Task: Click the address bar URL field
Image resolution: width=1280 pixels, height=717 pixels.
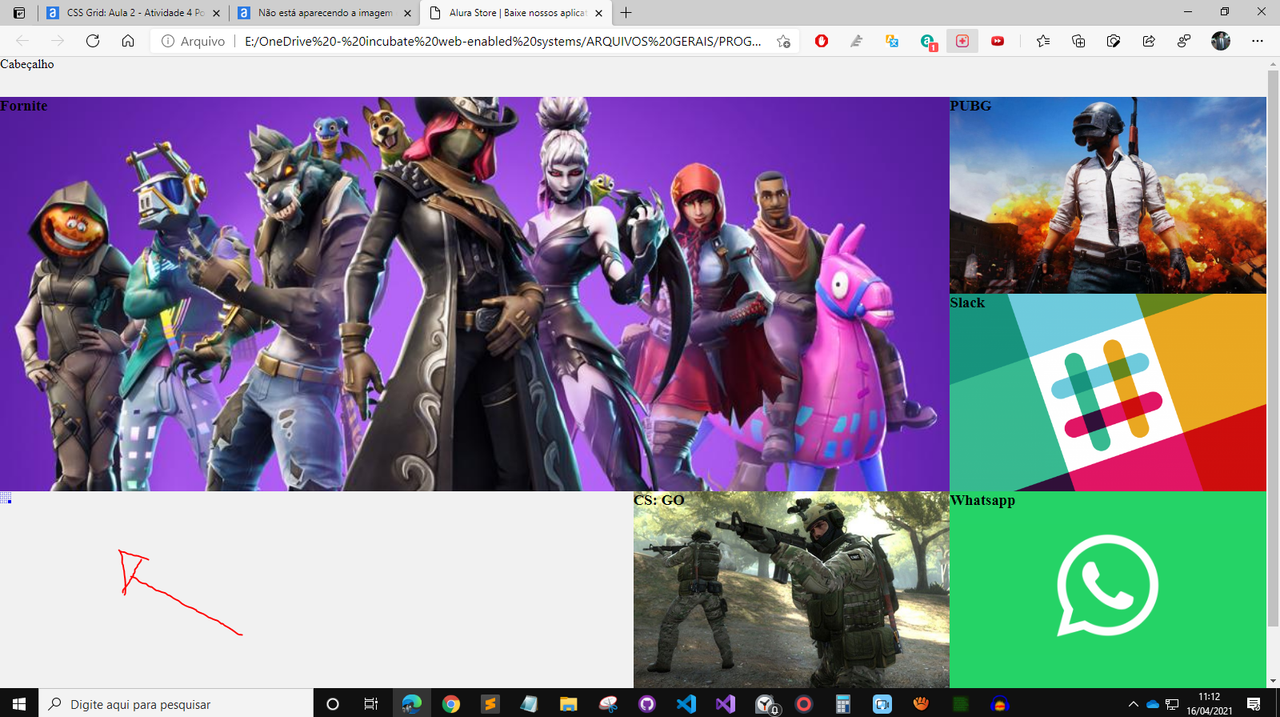Action: pos(503,41)
